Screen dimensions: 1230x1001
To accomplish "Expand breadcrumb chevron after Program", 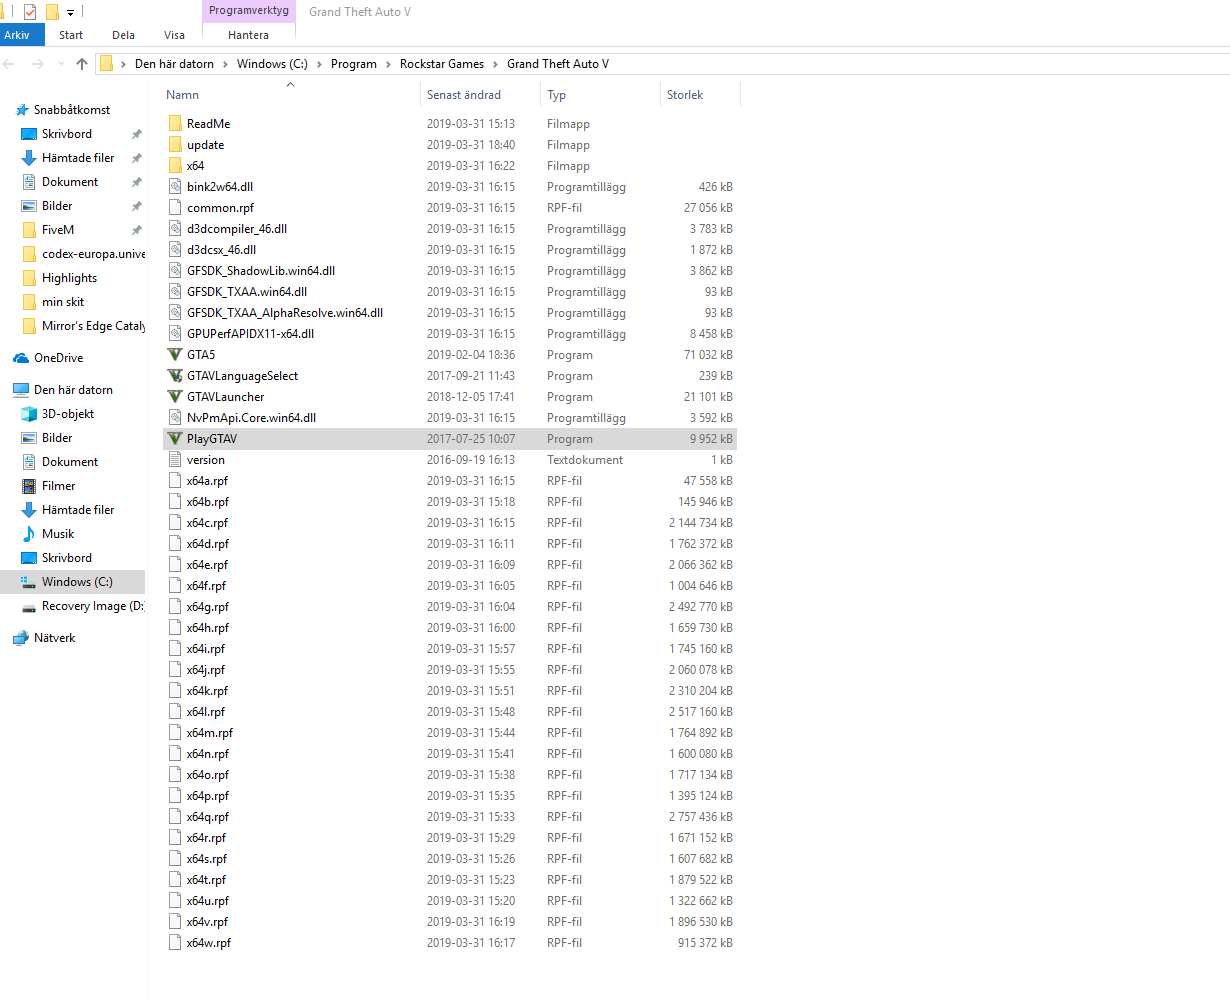I will click(388, 64).
